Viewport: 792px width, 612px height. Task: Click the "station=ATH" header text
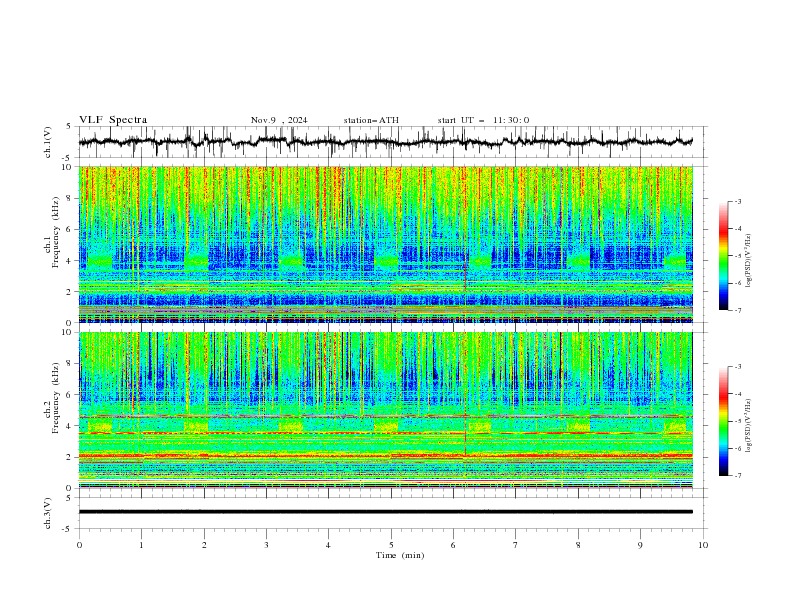371,120
